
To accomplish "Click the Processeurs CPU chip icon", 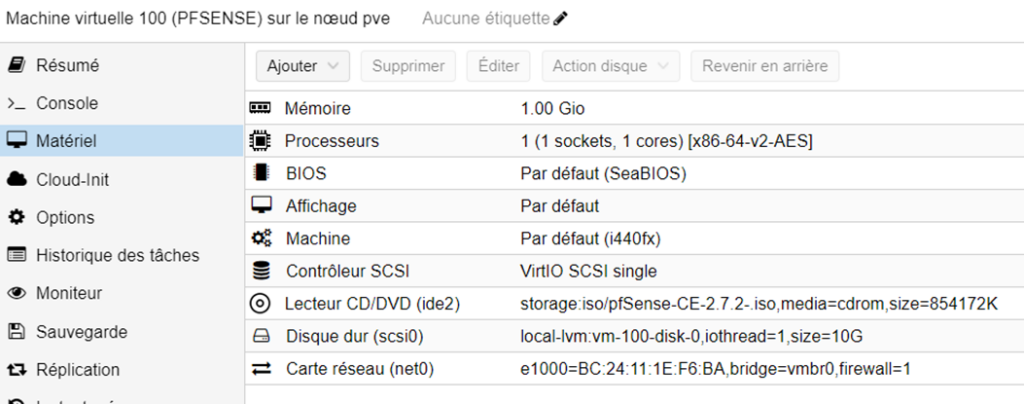I will [260, 141].
